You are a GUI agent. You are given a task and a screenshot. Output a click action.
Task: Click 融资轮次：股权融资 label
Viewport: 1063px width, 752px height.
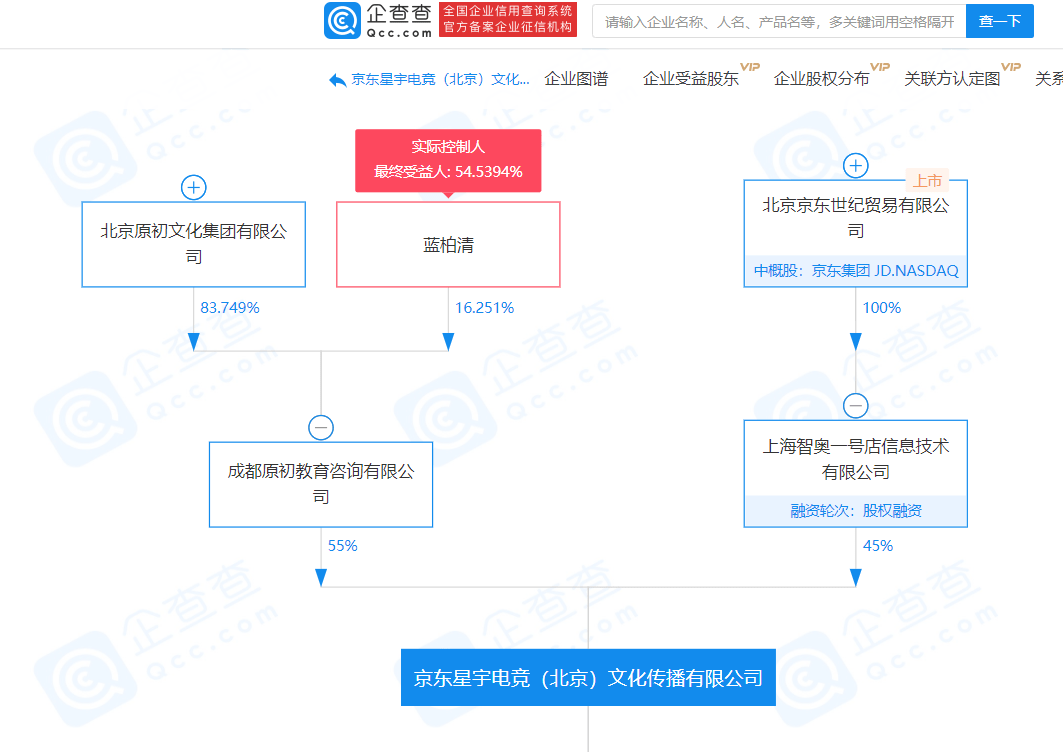(x=856, y=511)
